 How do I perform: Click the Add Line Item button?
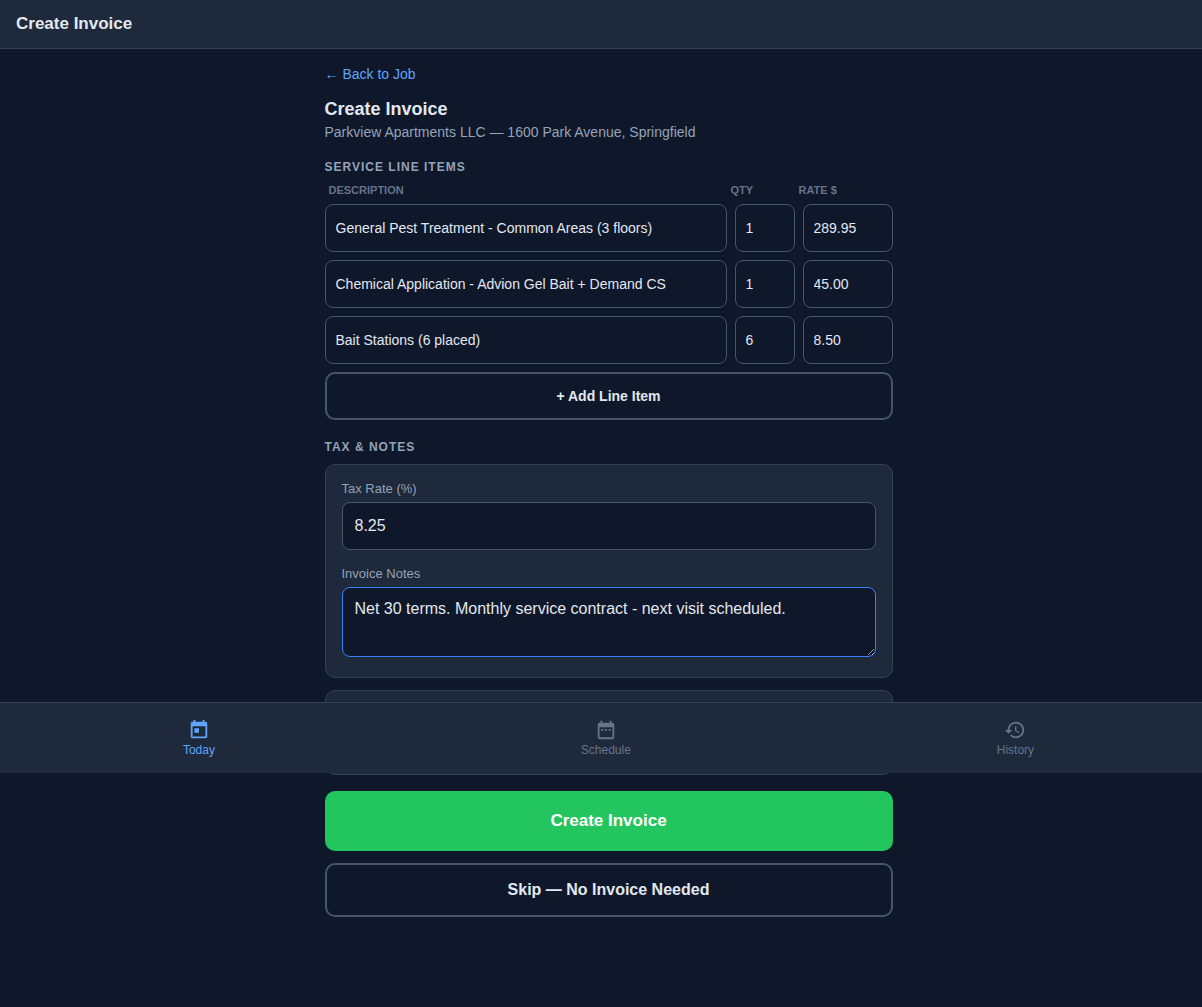(608, 395)
